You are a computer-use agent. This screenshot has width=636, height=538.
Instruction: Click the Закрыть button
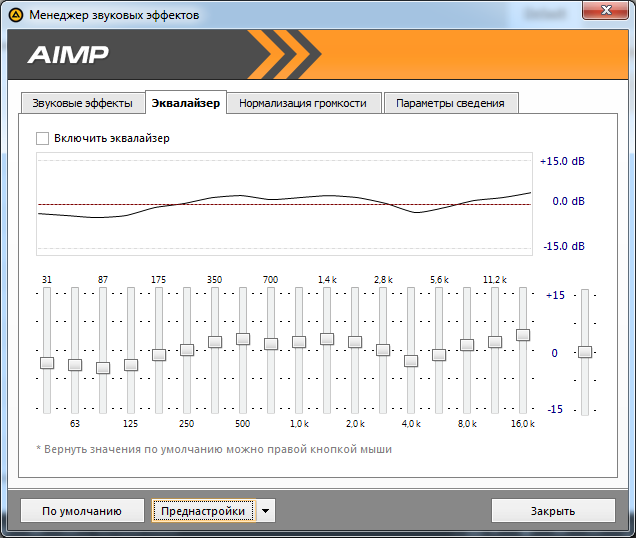click(x=553, y=511)
